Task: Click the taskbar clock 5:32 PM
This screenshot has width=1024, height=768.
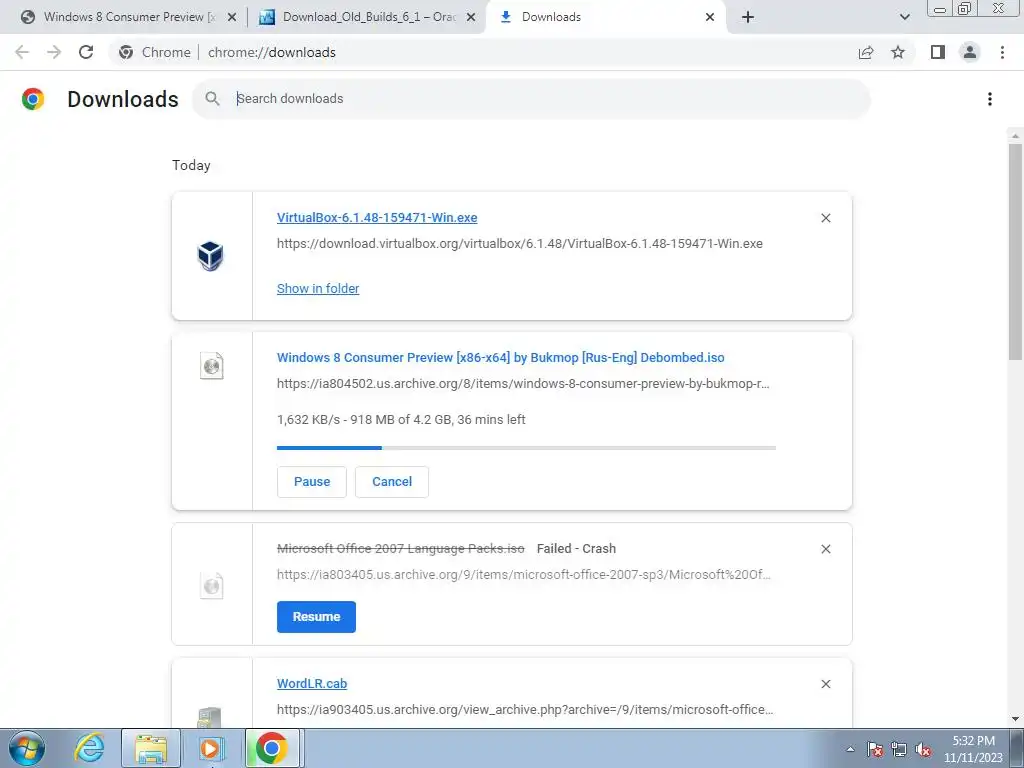Action: 973,741
